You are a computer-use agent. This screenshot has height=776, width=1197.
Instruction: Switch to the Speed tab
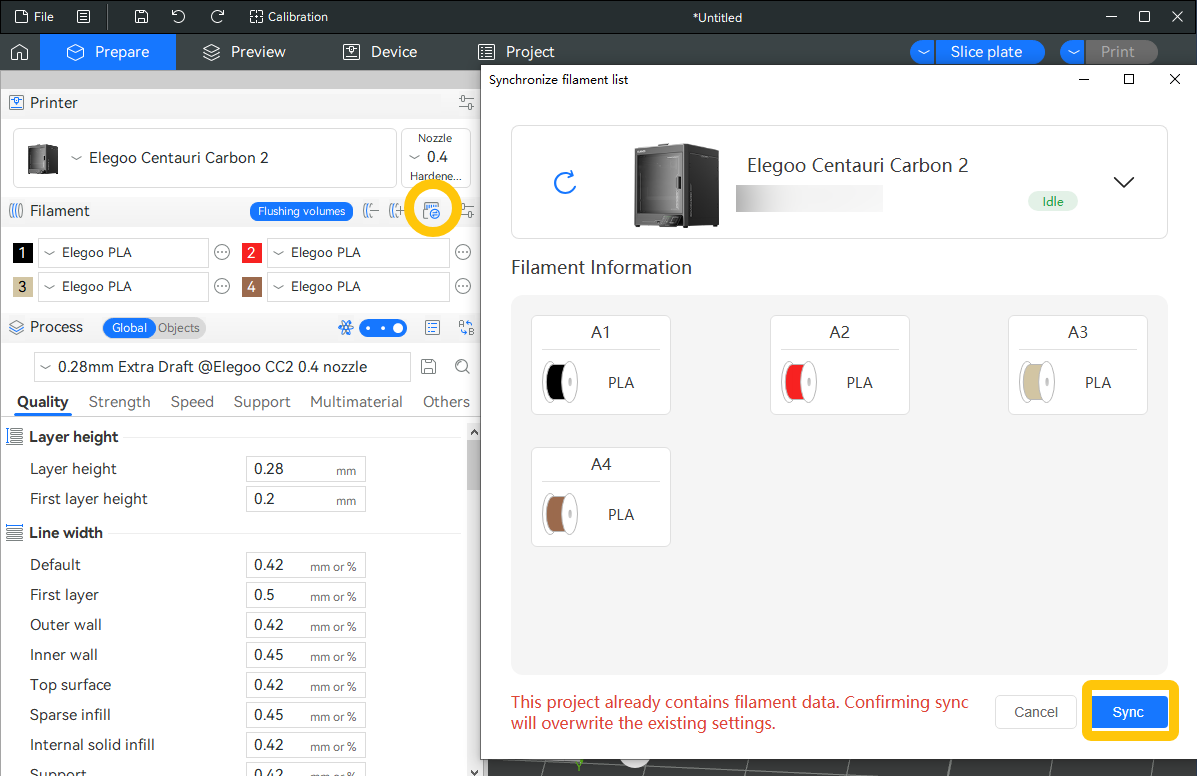tap(192, 402)
